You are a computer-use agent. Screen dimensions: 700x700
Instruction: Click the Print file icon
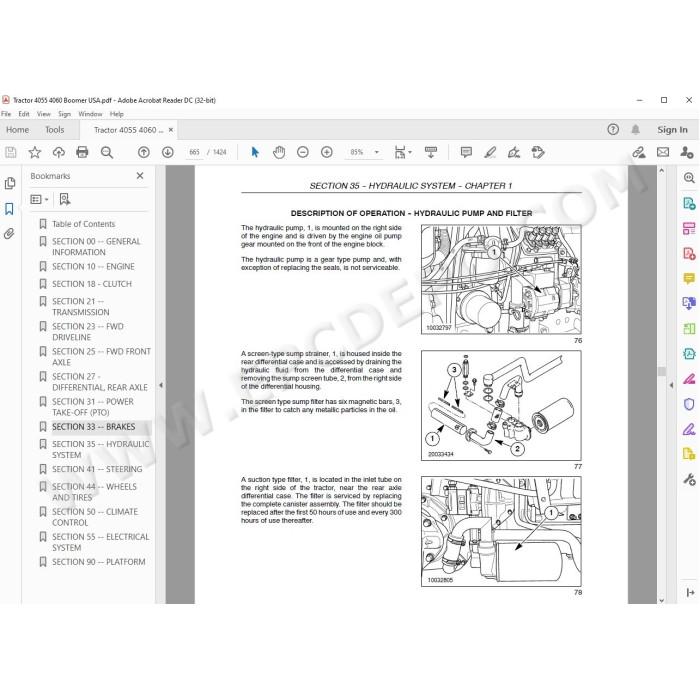pos(82,152)
